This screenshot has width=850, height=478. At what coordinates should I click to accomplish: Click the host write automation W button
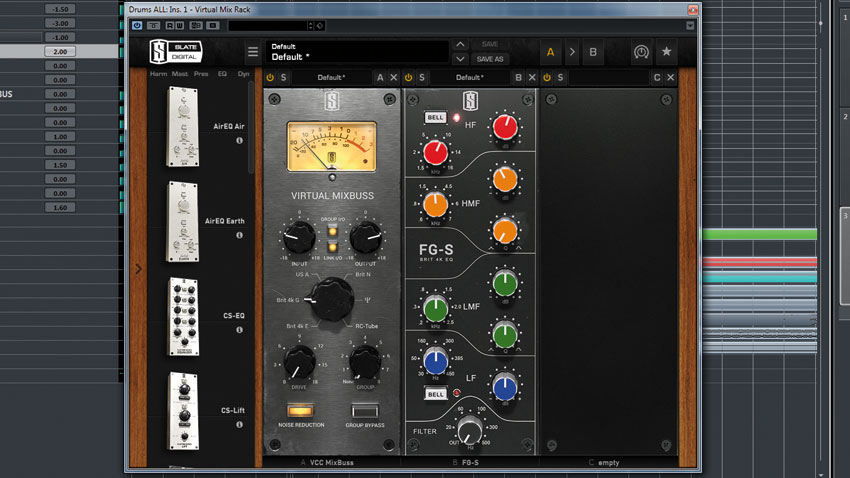pos(179,25)
